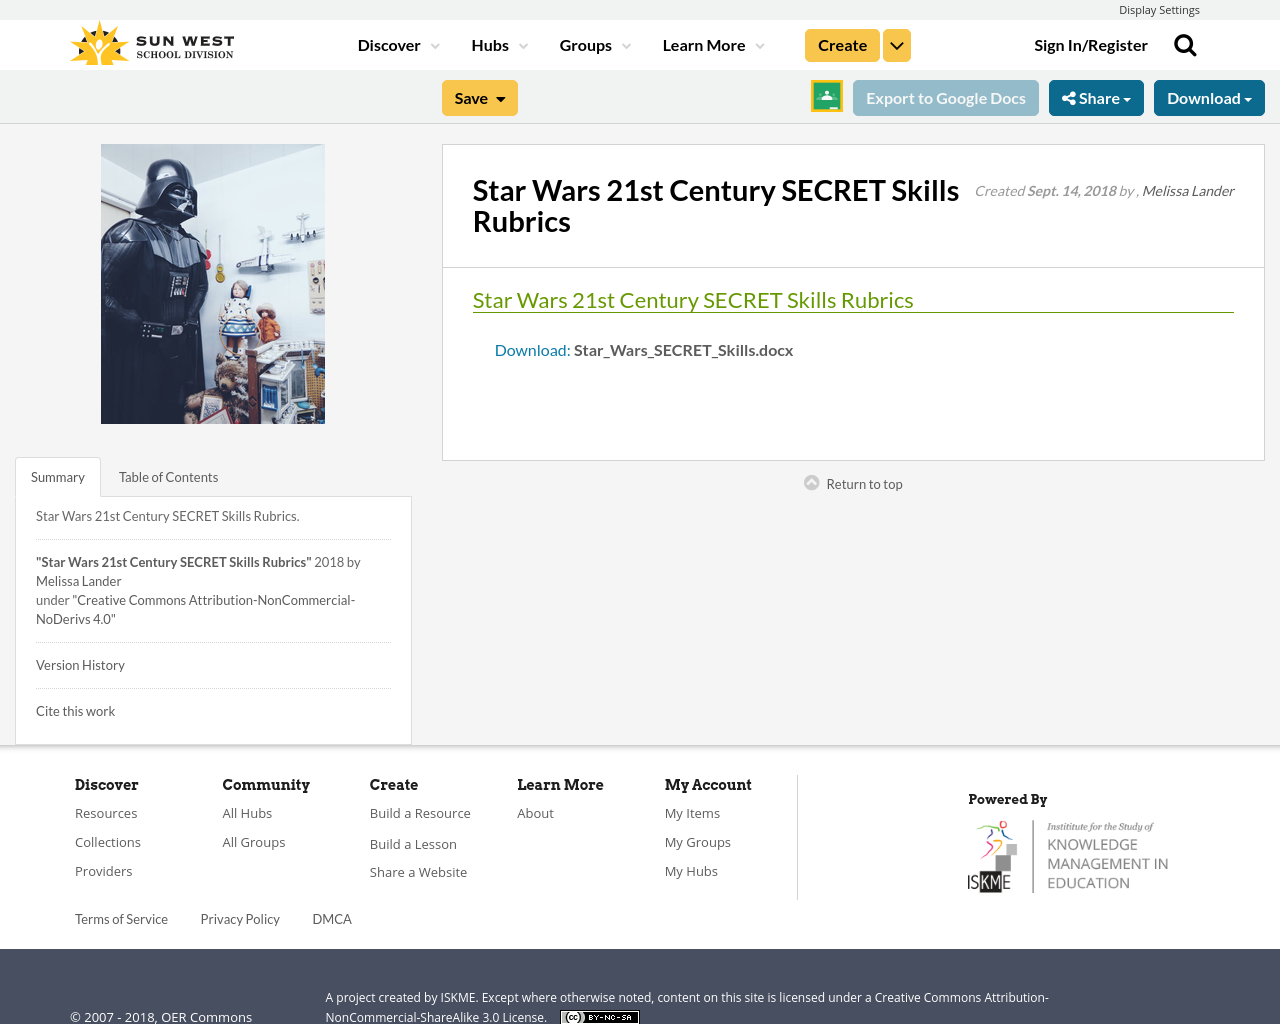Open the Share options
Screen dimensions: 1280x1024
pyautogui.click(x=1096, y=97)
